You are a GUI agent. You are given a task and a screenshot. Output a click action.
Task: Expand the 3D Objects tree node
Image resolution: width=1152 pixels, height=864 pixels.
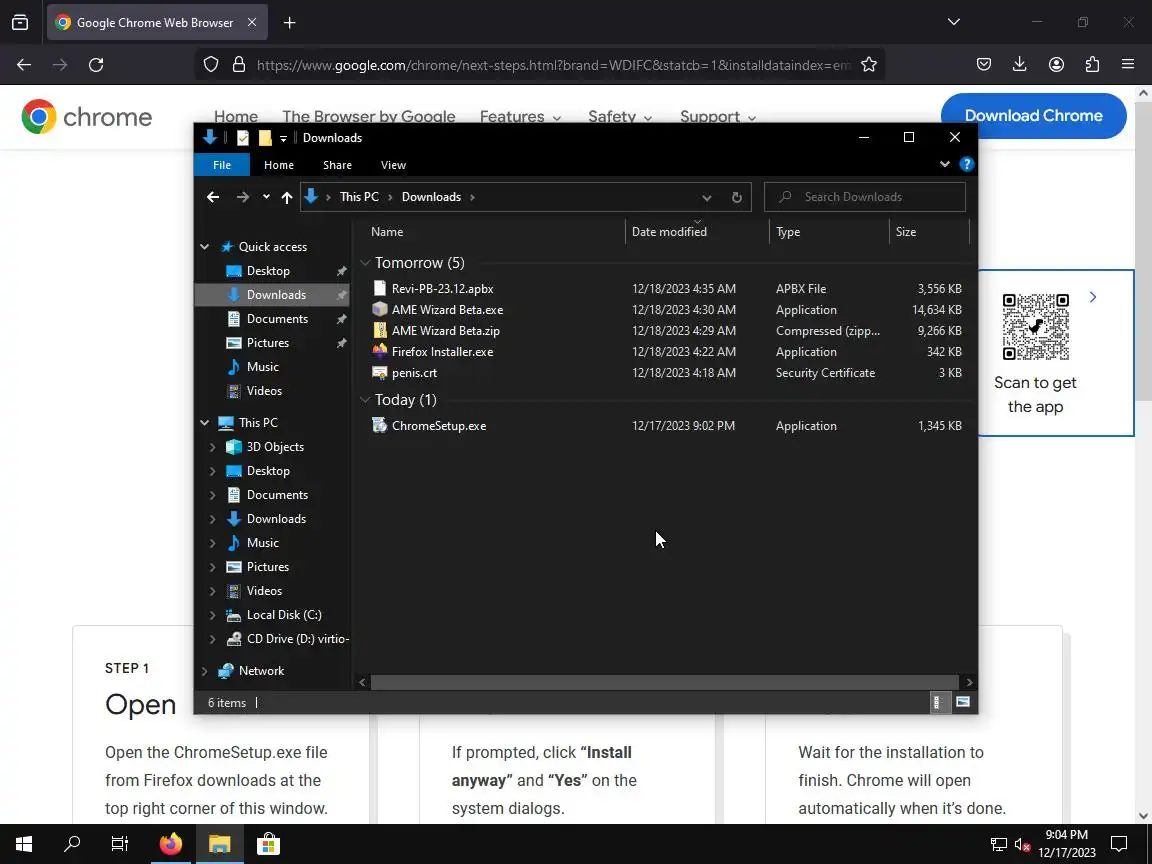[213, 447]
